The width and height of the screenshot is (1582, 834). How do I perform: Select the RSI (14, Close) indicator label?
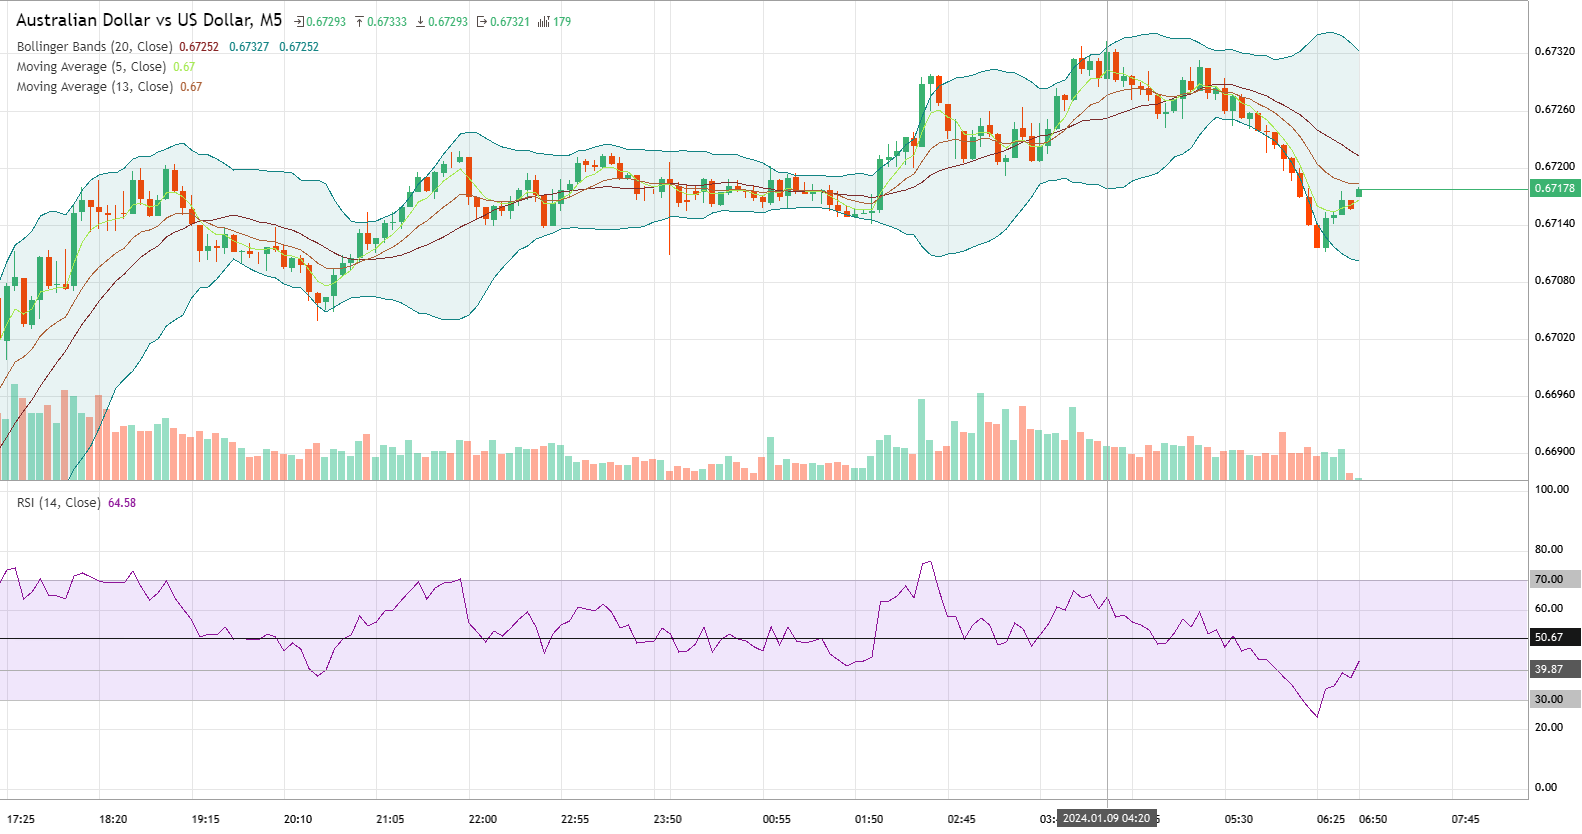(58, 503)
